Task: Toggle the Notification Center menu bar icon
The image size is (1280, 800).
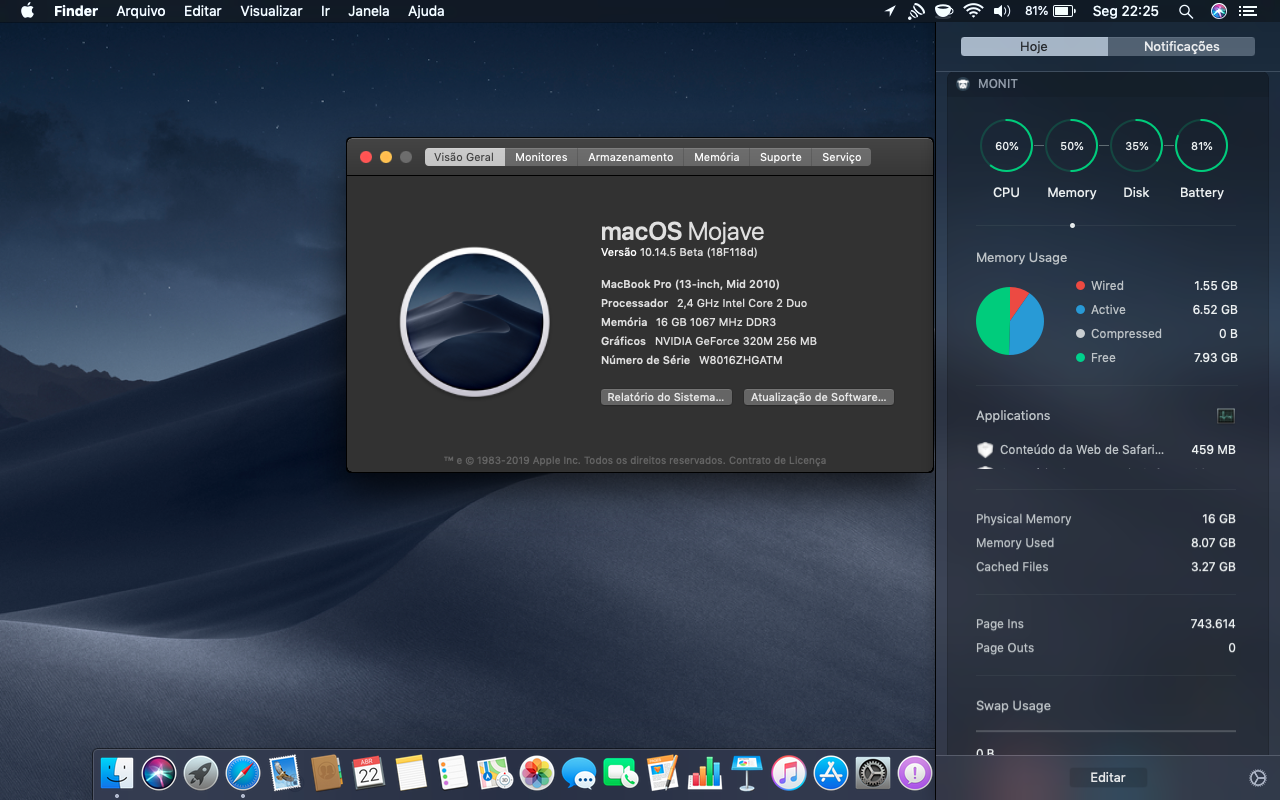Action: tap(1247, 12)
